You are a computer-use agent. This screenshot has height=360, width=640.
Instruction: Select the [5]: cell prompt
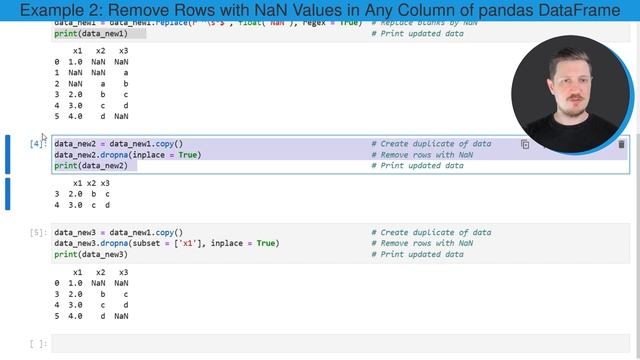tap(38, 233)
